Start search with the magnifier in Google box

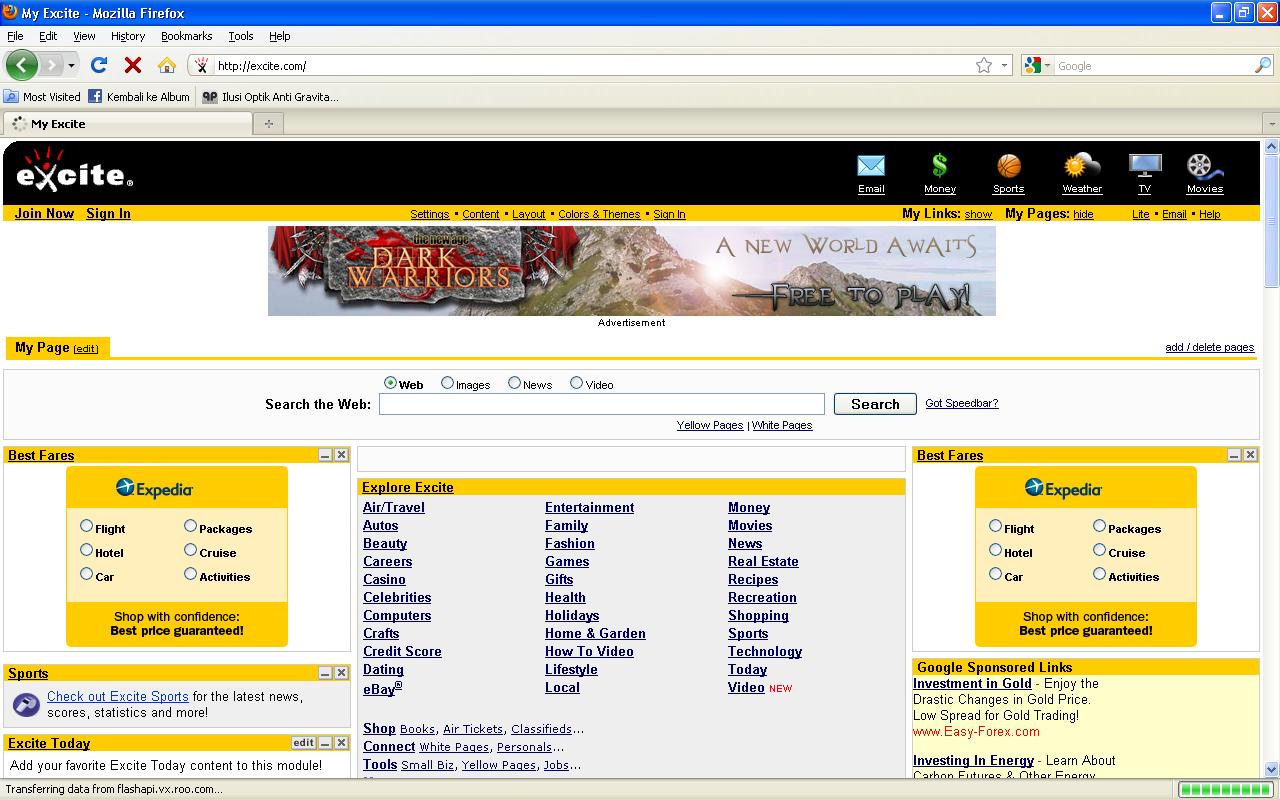pos(1263,65)
